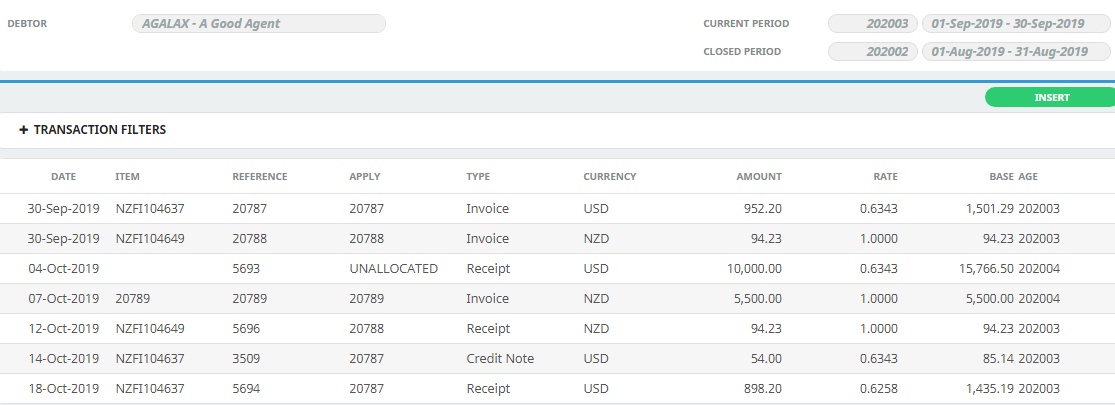Click the CURRENCY column header
Viewport: 1115px width, 405px height.
[609, 177]
